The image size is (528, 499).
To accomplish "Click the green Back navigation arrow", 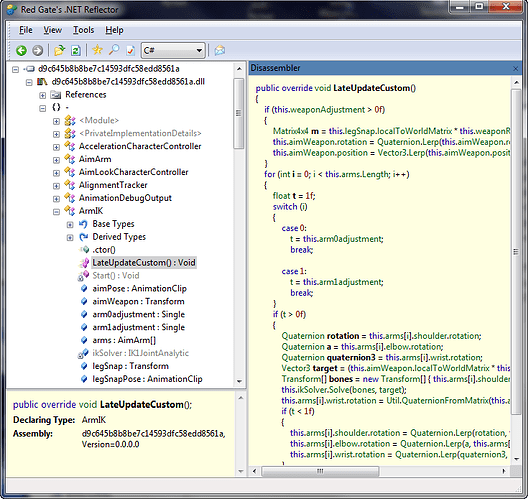I will 21,51.
